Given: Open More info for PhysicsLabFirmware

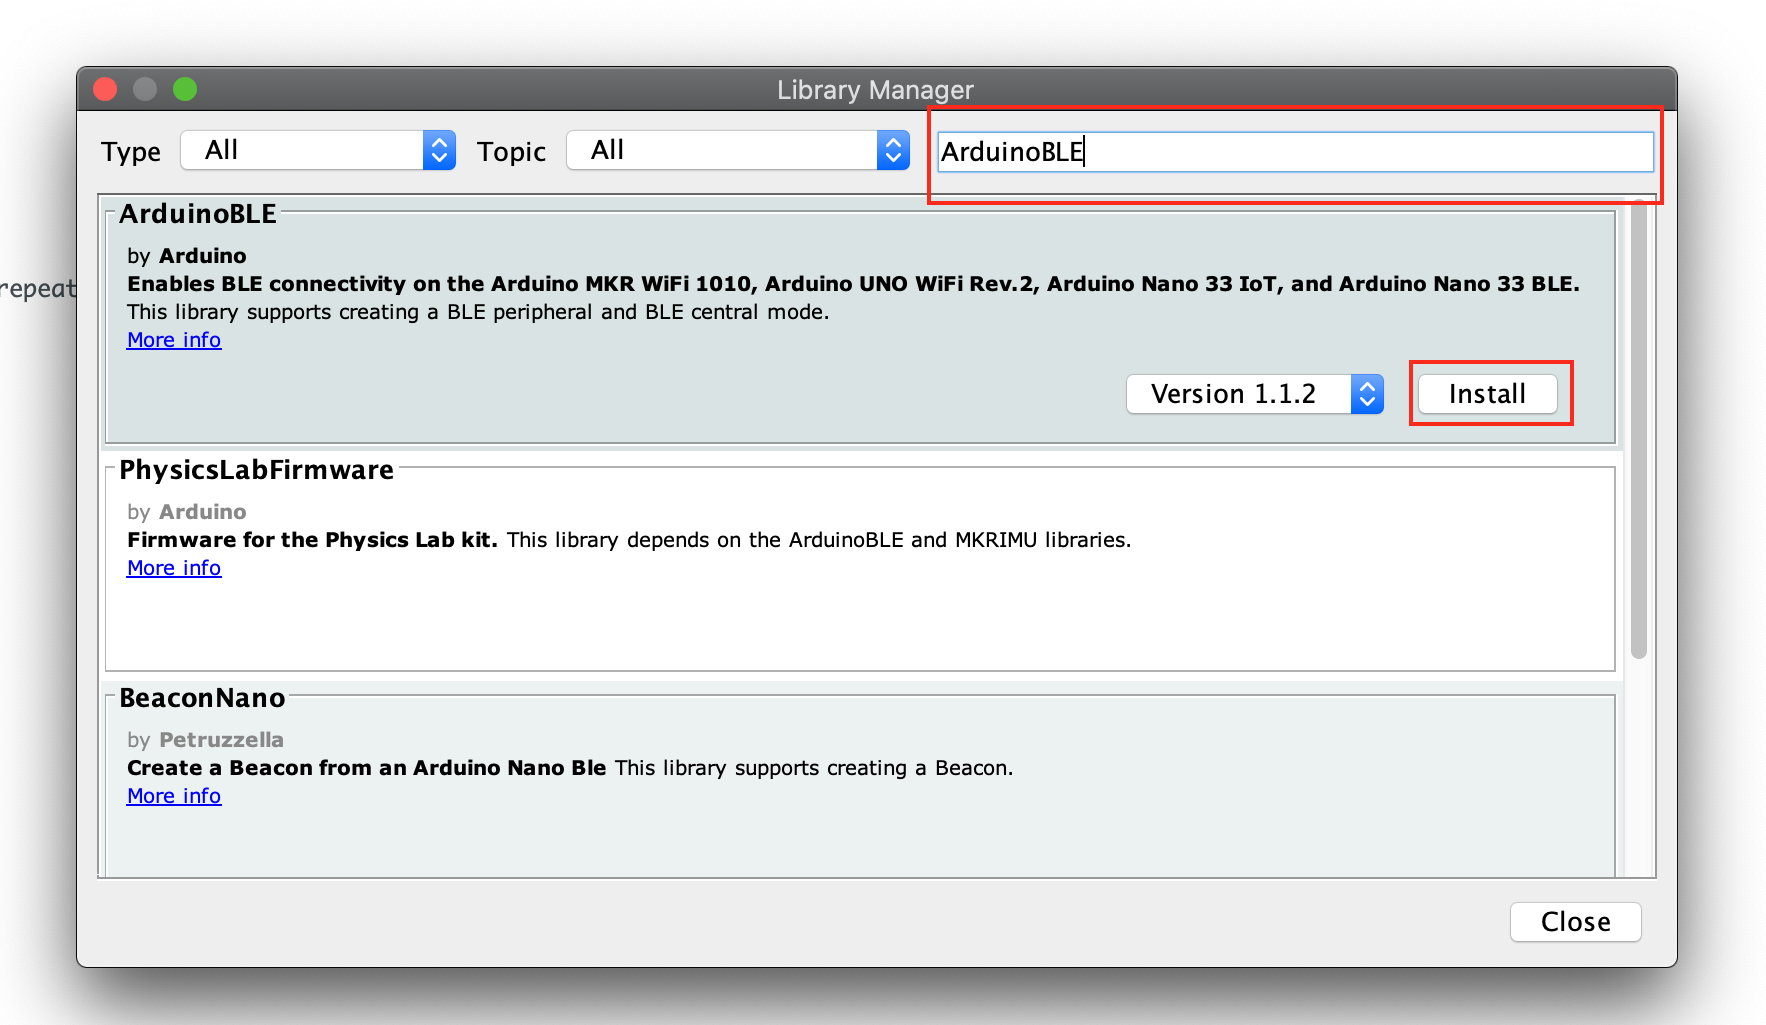Looking at the screenshot, I should coord(173,567).
